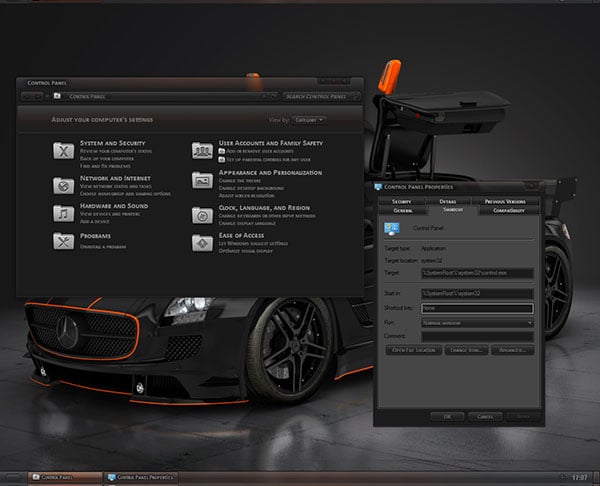The height and width of the screenshot is (486, 600).
Task: Click Optimize visual display link
Action: [x=246, y=251]
